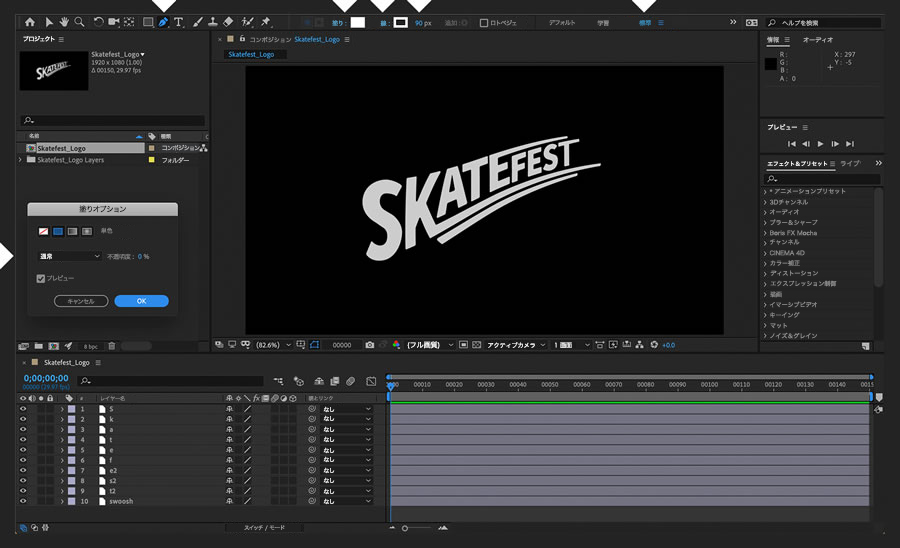Click the white fill color swatch
The image size is (900, 548).
click(x=357, y=22)
